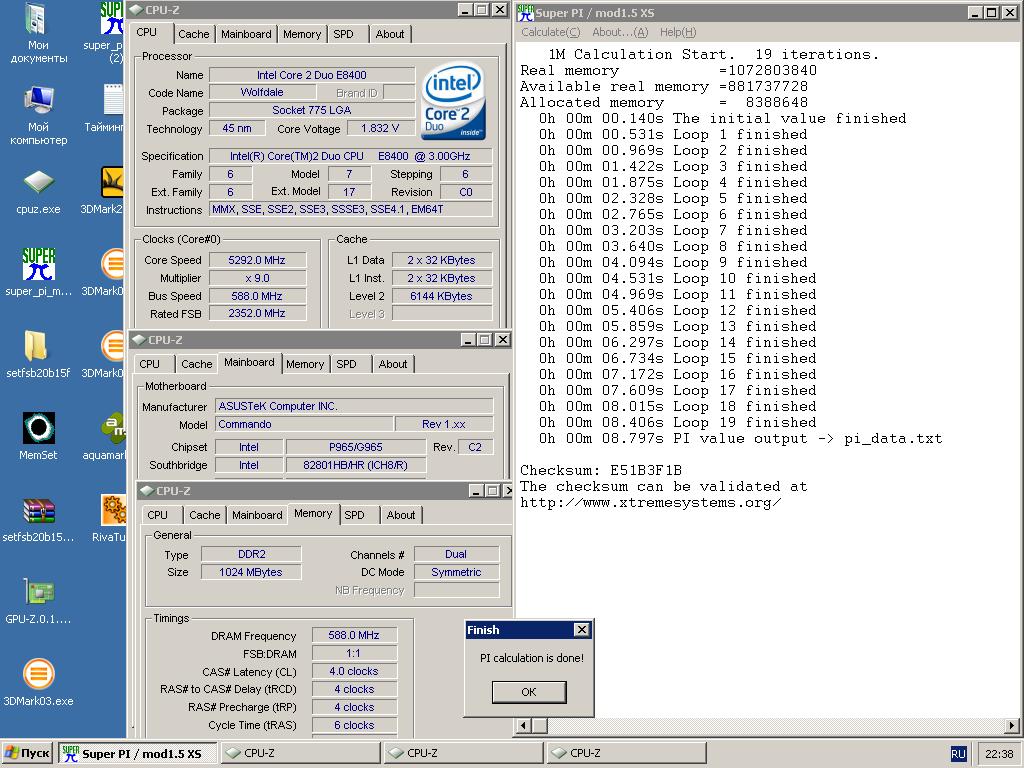Open Help menu in Super PI
1024x768 pixels.
(x=678, y=32)
